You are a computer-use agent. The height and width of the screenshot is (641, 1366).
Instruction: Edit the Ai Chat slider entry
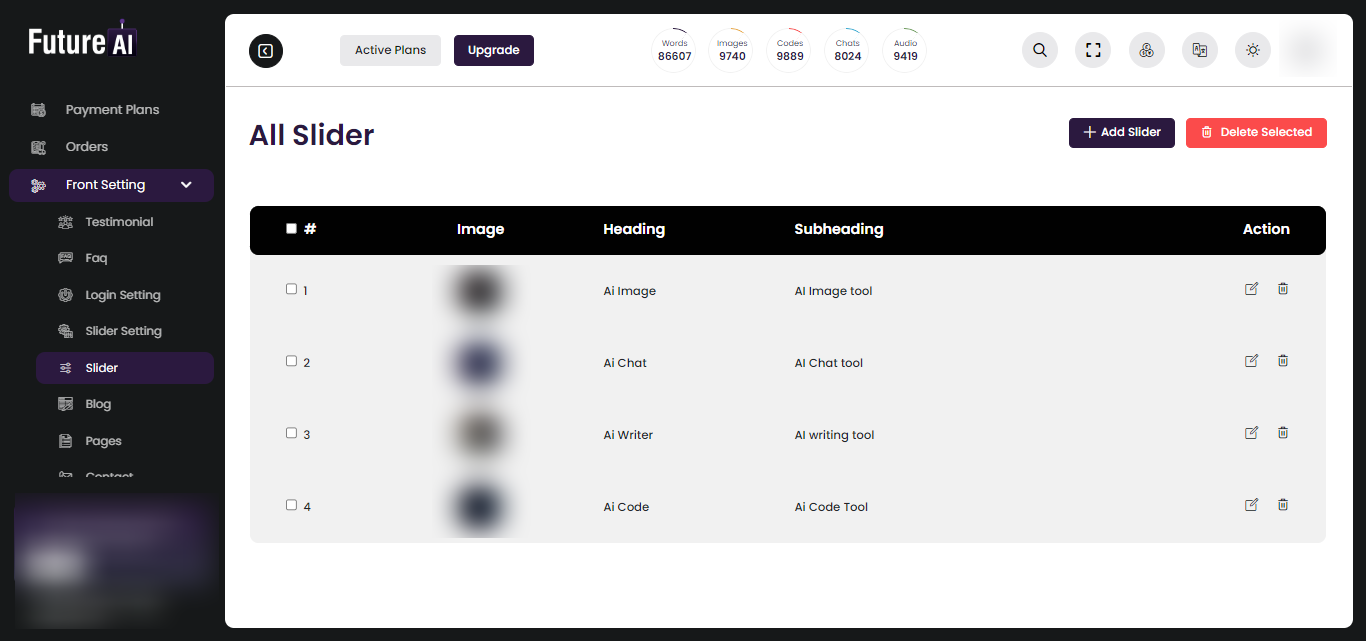pos(1251,360)
